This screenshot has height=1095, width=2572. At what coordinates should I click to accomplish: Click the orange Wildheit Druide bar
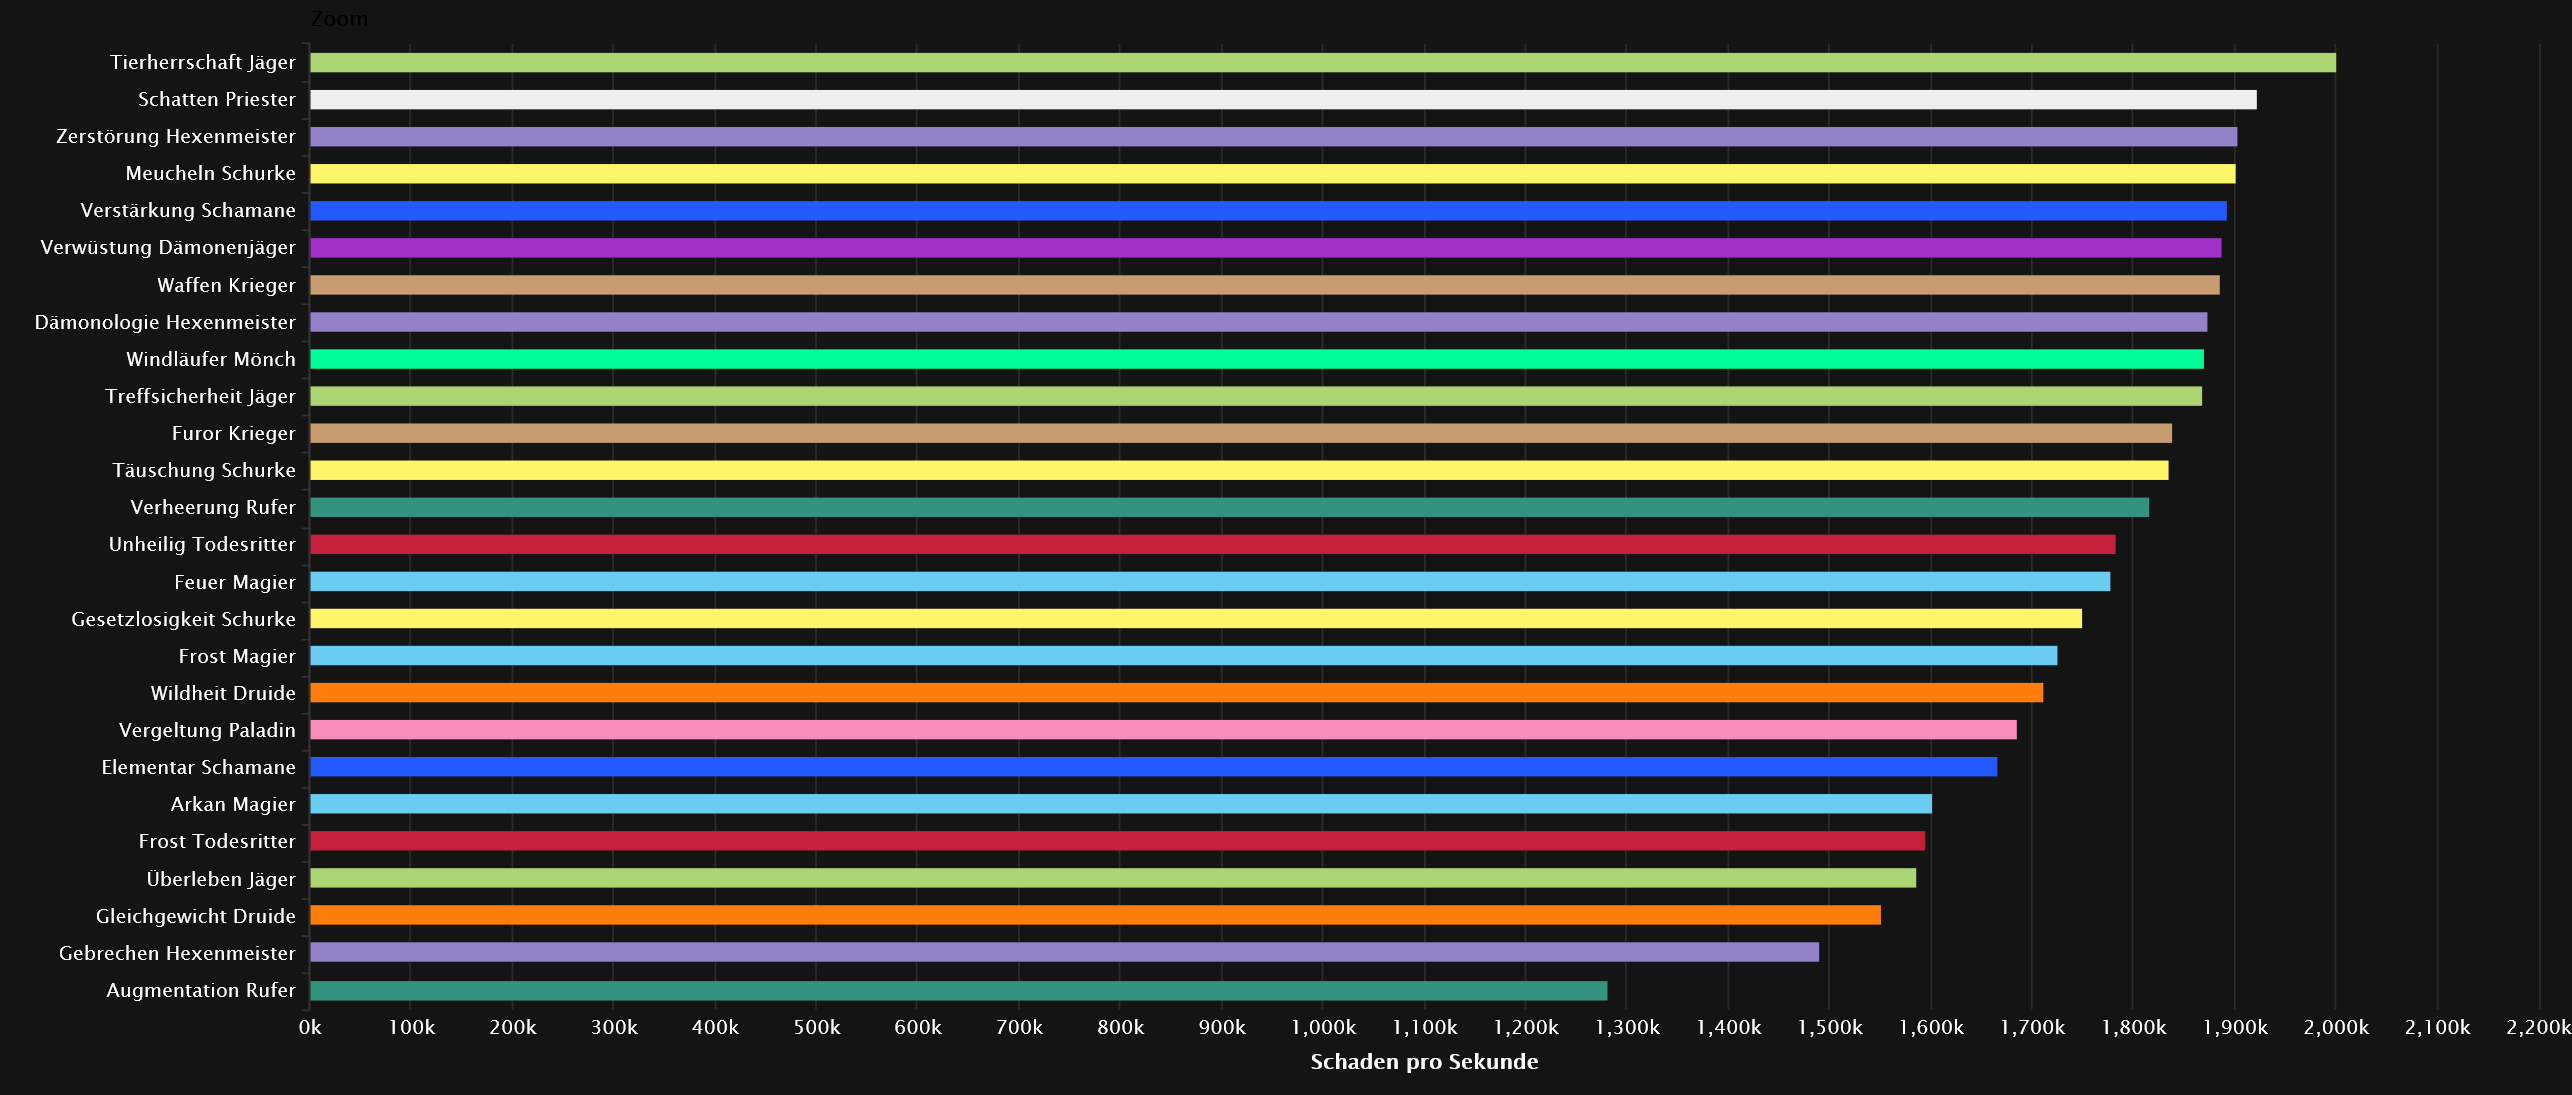tap(1177, 692)
